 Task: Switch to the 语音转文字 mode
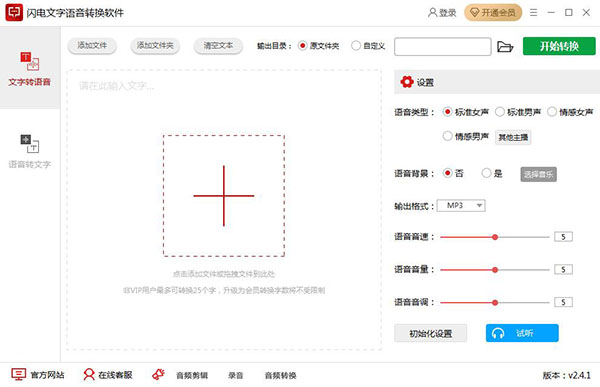pyautogui.click(x=29, y=152)
